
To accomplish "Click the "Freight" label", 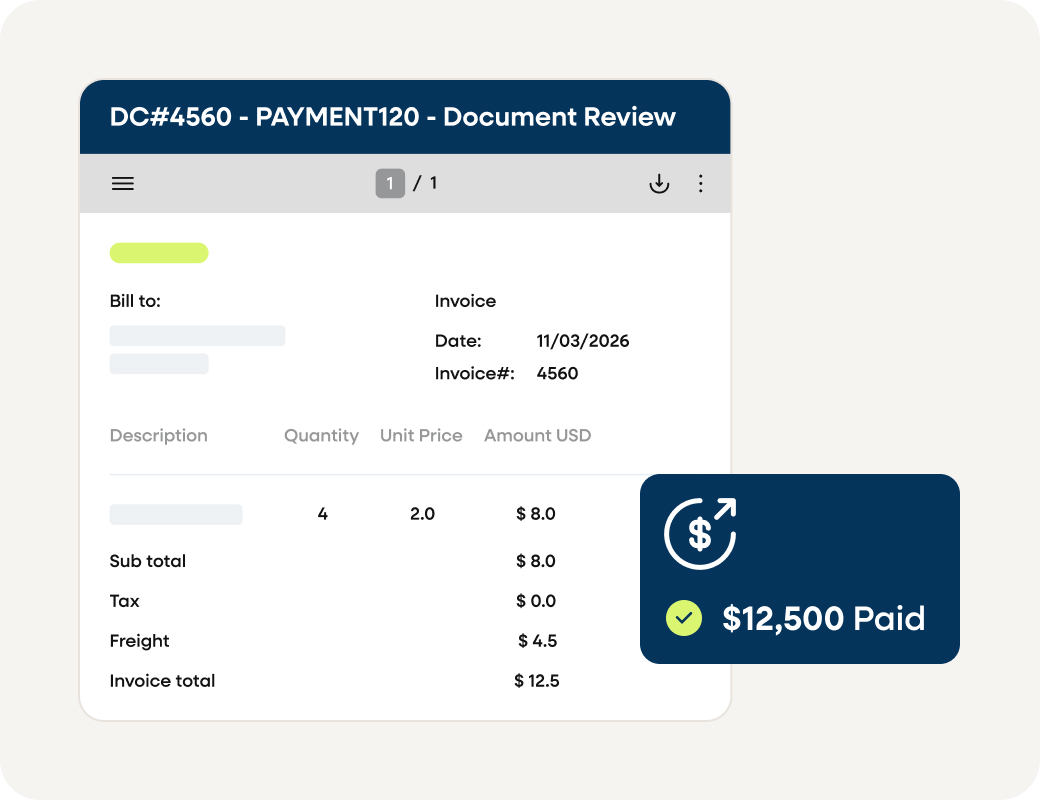I will (x=139, y=641).
